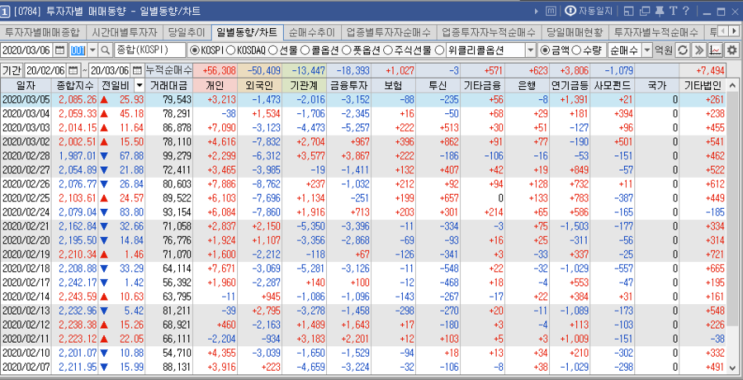
Task: Switch to the 당일추이 tab
Action: (x=187, y=32)
